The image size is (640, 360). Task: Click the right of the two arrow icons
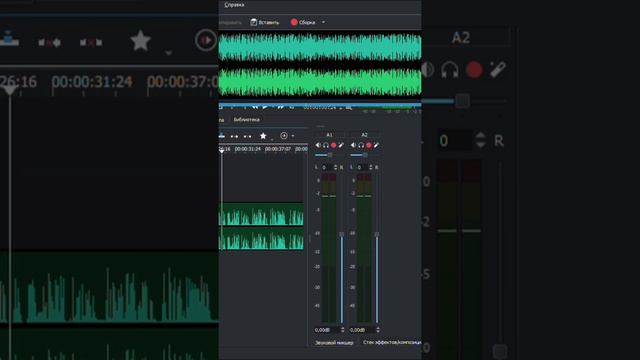coord(247,136)
